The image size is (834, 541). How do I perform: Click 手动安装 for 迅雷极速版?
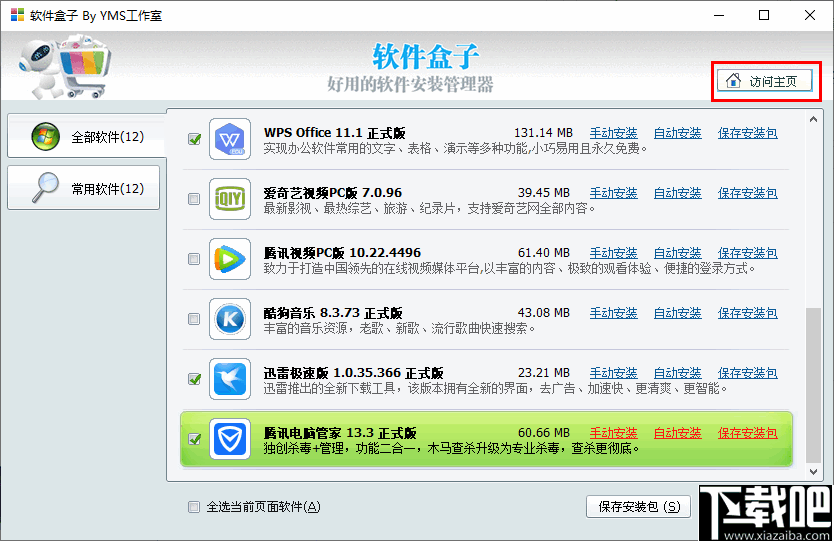click(x=613, y=373)
